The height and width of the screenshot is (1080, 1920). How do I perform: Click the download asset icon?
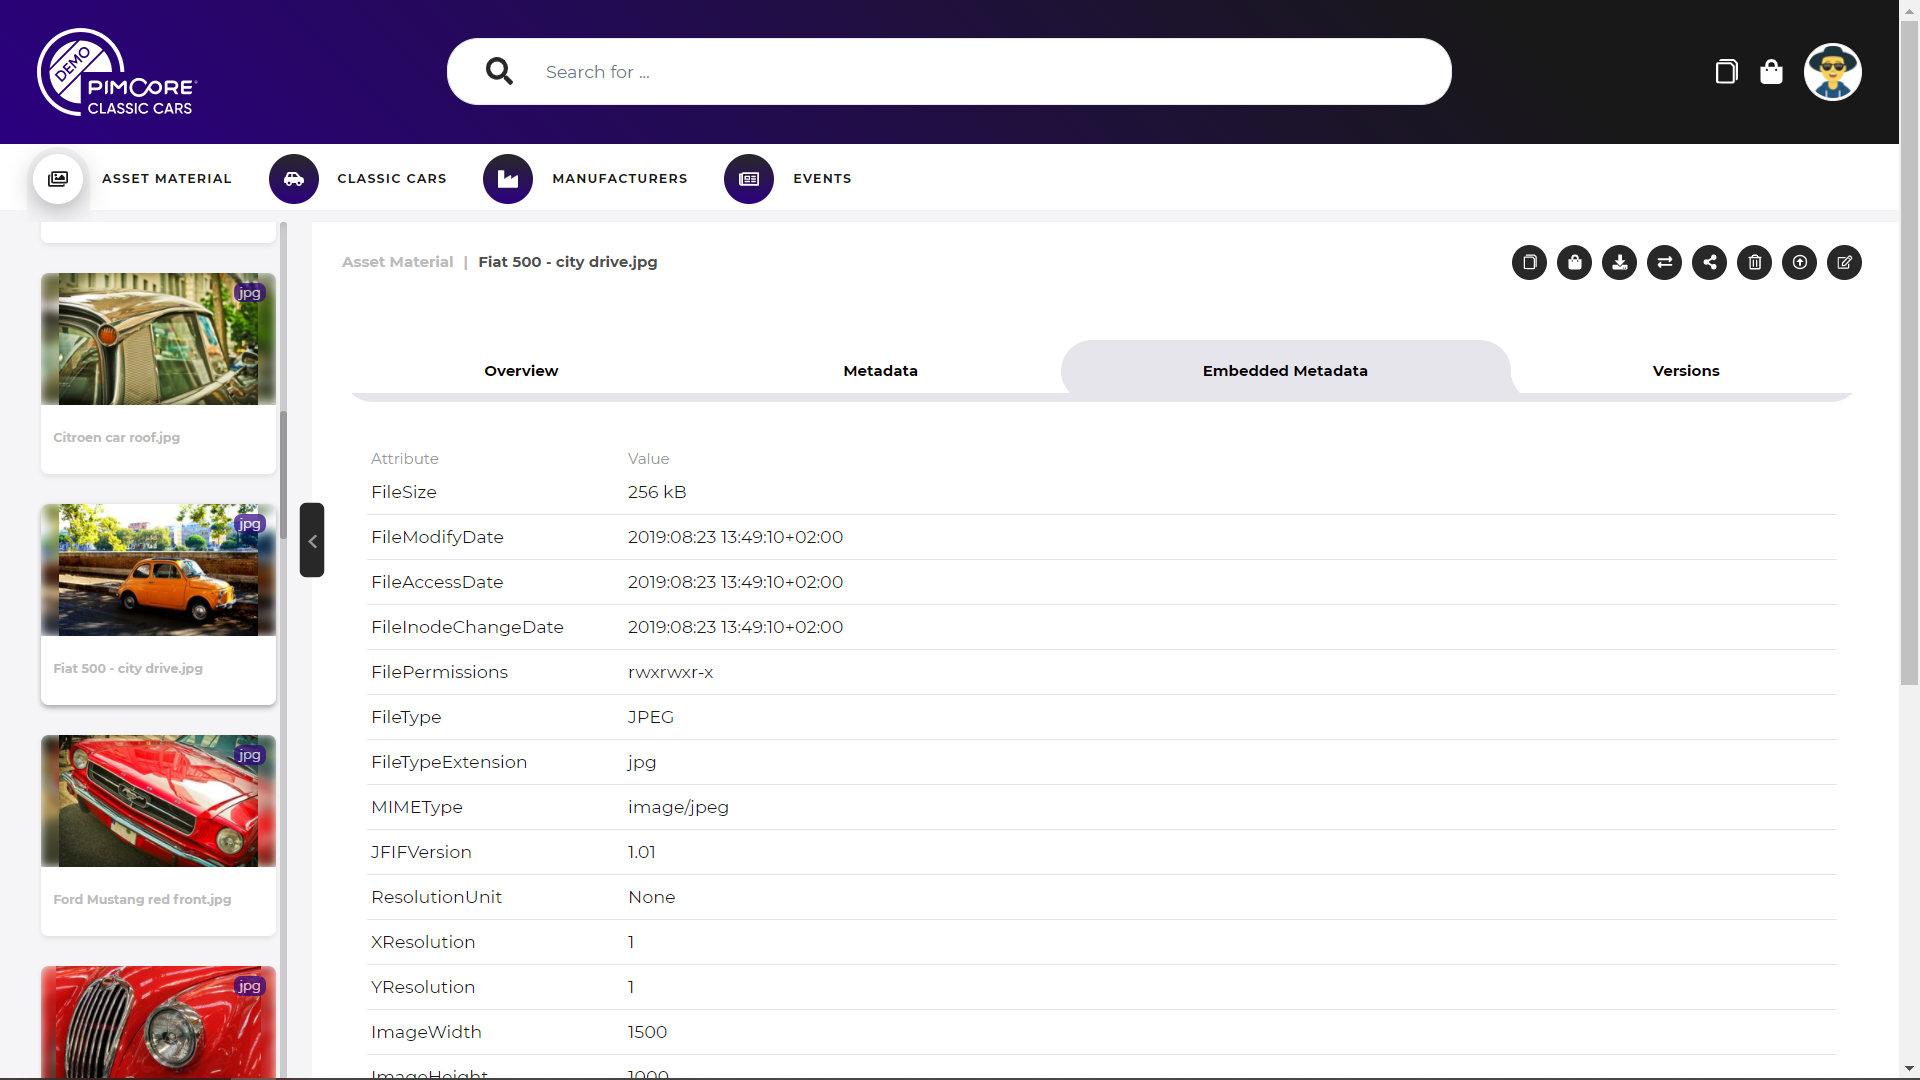1619,262
